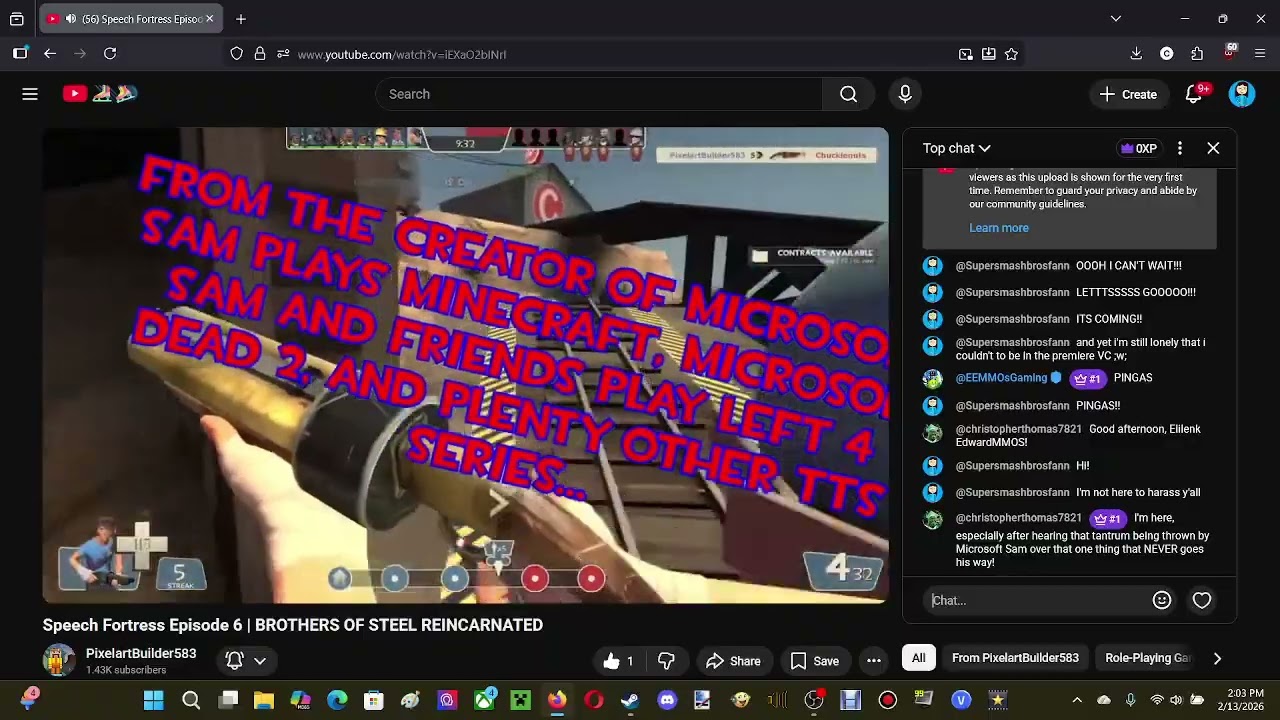This screenshot has height=720, width=1280.
Task: Show more topic chips with right arrow
Action: click(x=1217, y=658)
